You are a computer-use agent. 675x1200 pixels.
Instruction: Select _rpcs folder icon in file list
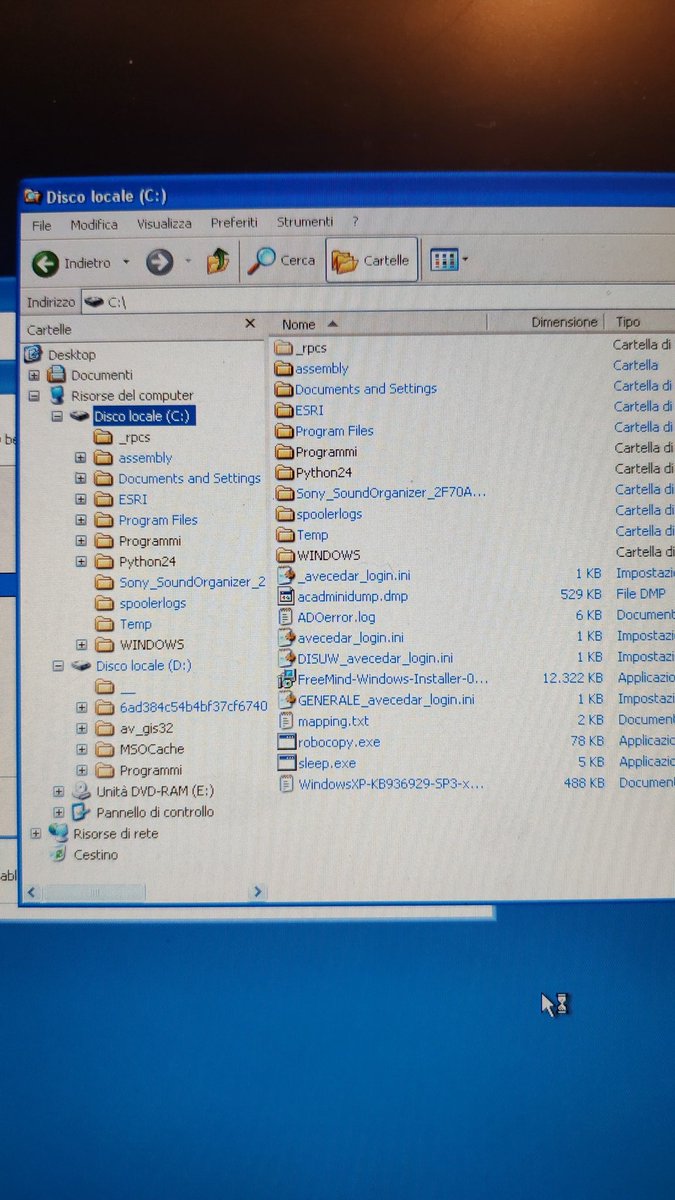click(x=283, y=348)
